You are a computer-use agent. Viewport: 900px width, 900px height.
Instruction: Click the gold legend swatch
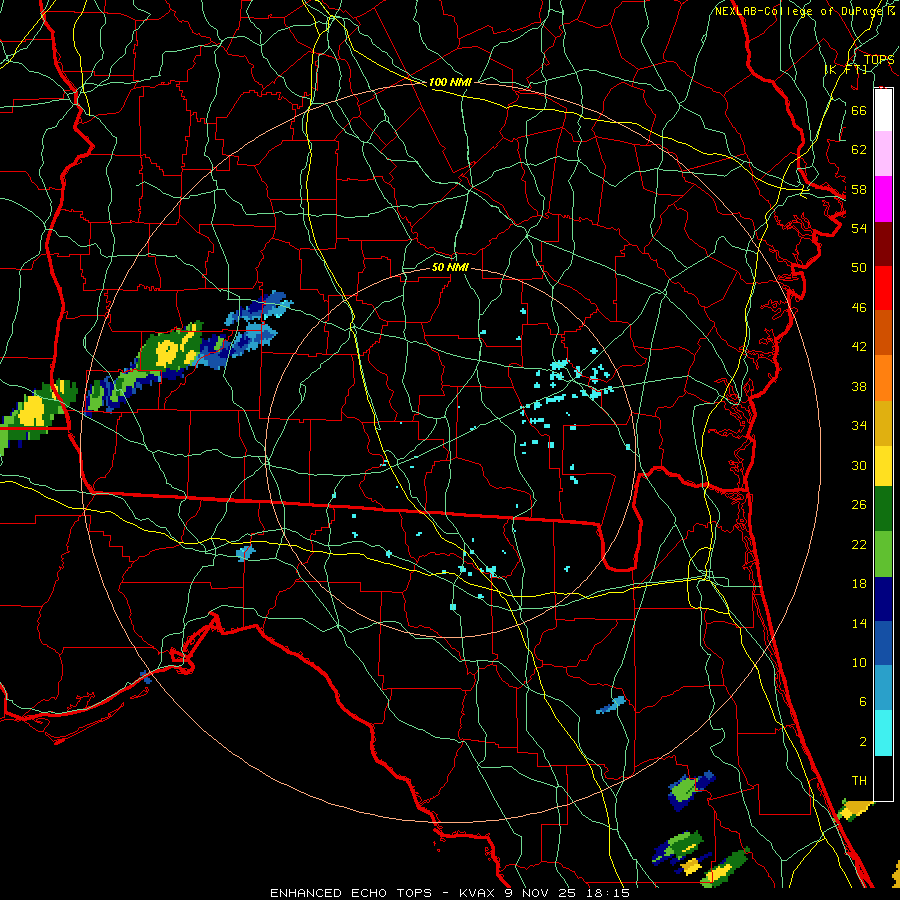point(883,423)
